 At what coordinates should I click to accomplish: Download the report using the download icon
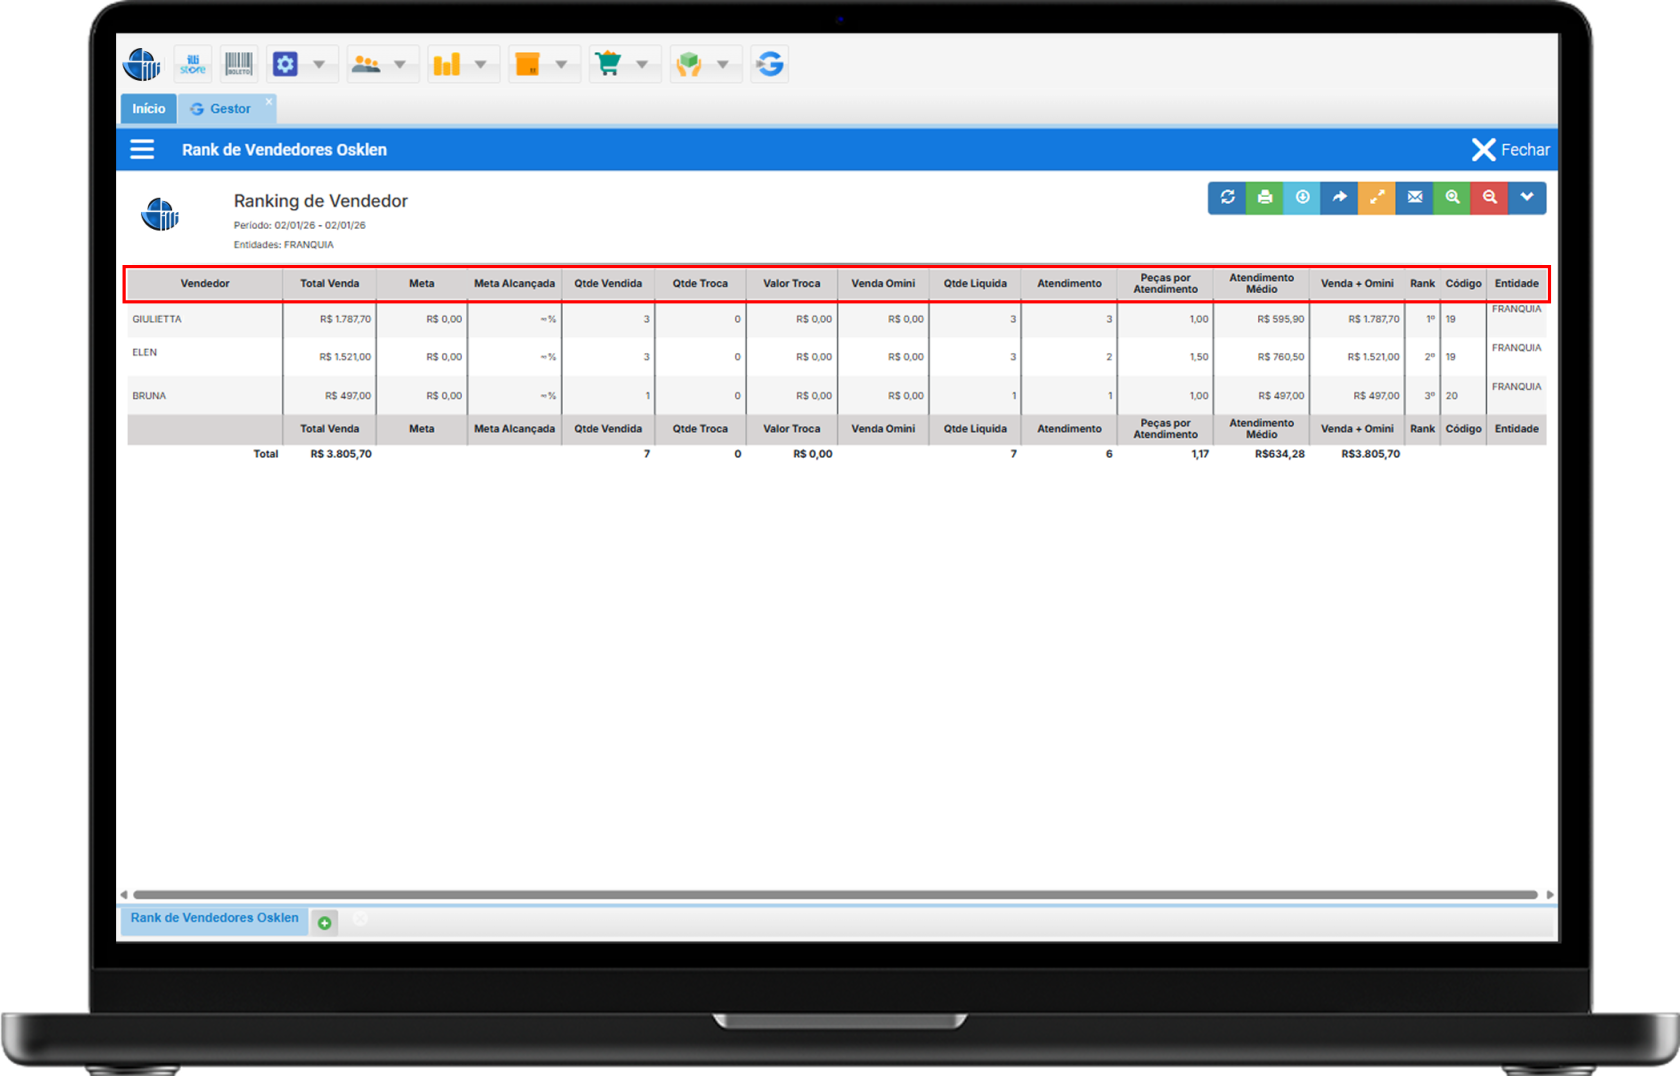click(1302, 198)
